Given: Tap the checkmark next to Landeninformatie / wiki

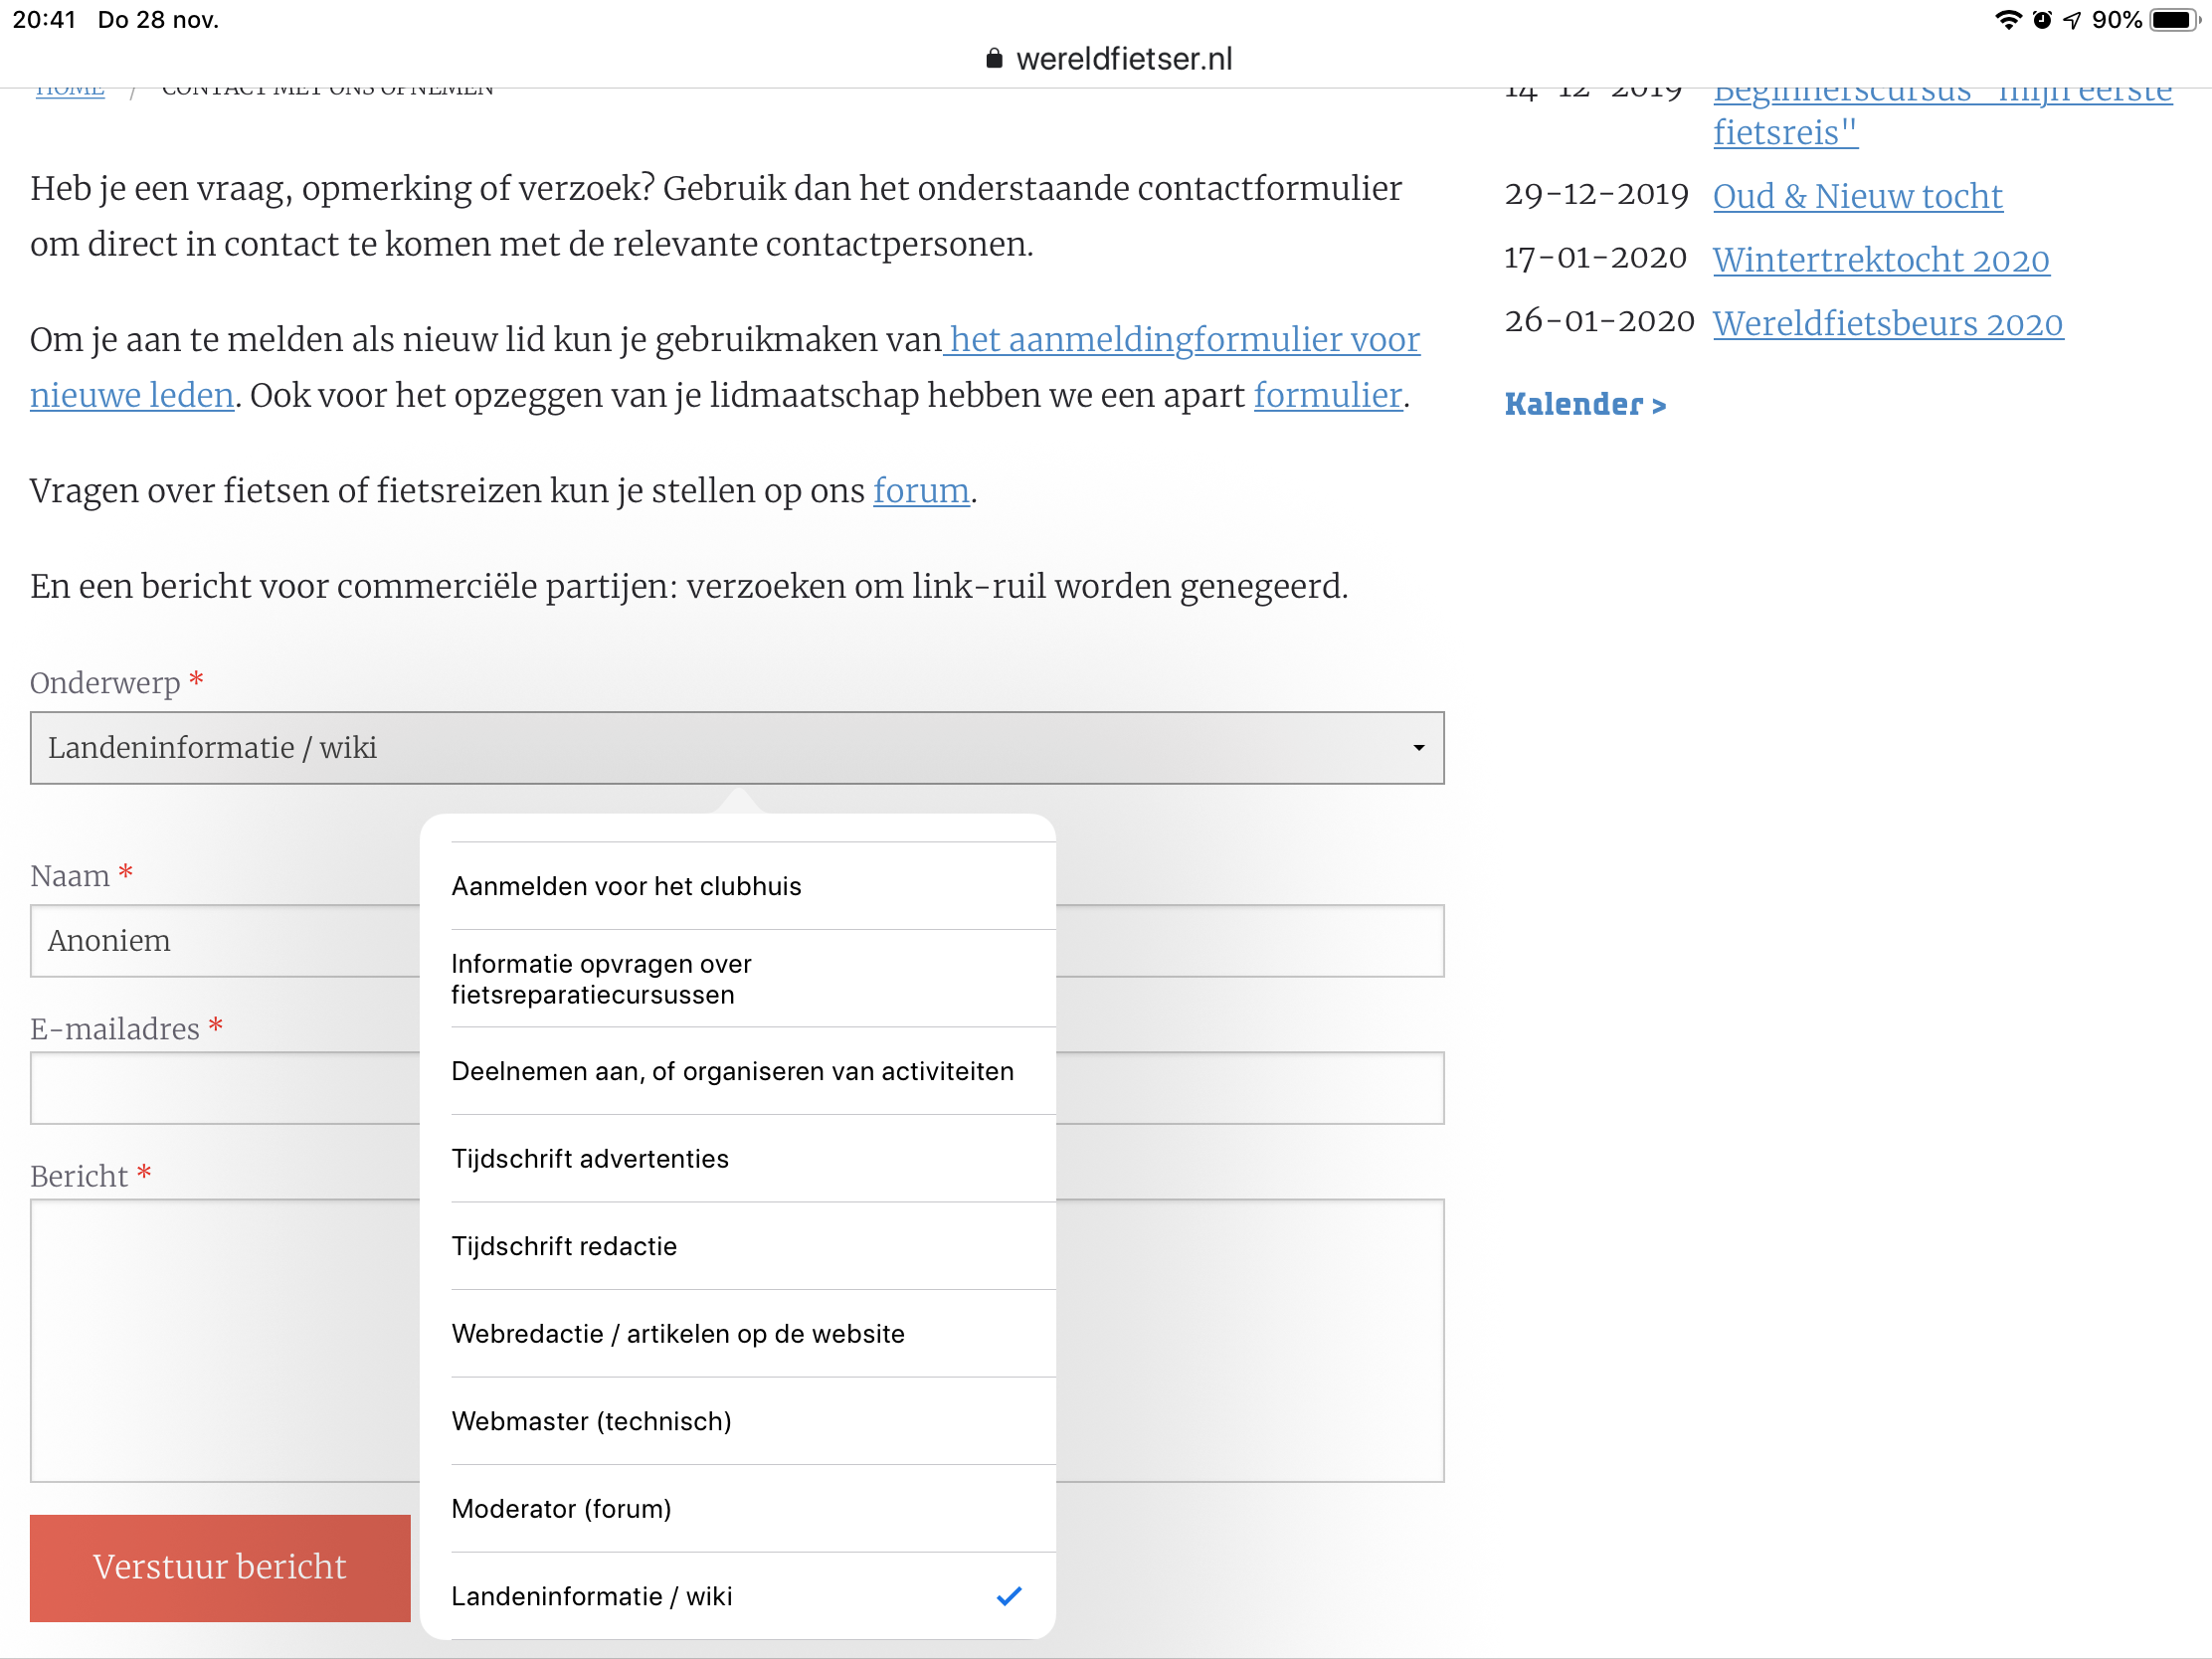Looking at the screenshot, I should tap(1009, 1596).
